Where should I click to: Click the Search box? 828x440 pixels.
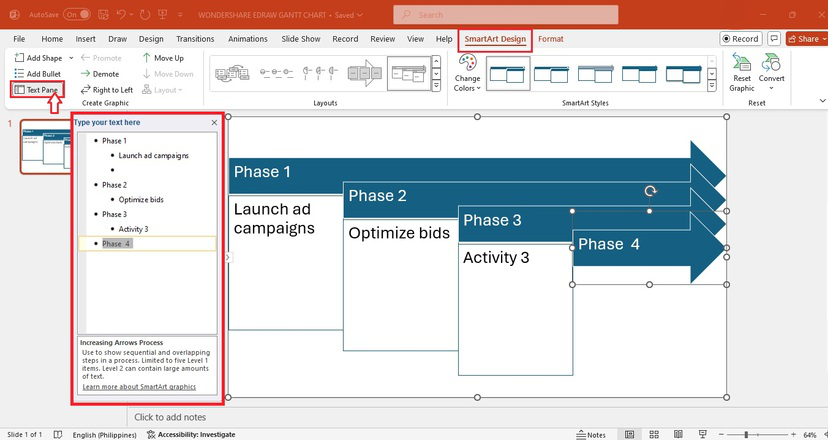[506, 15]
